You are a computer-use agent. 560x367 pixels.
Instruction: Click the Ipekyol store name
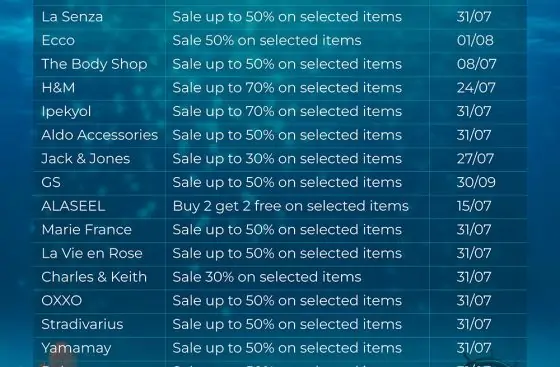pos(66,112)
